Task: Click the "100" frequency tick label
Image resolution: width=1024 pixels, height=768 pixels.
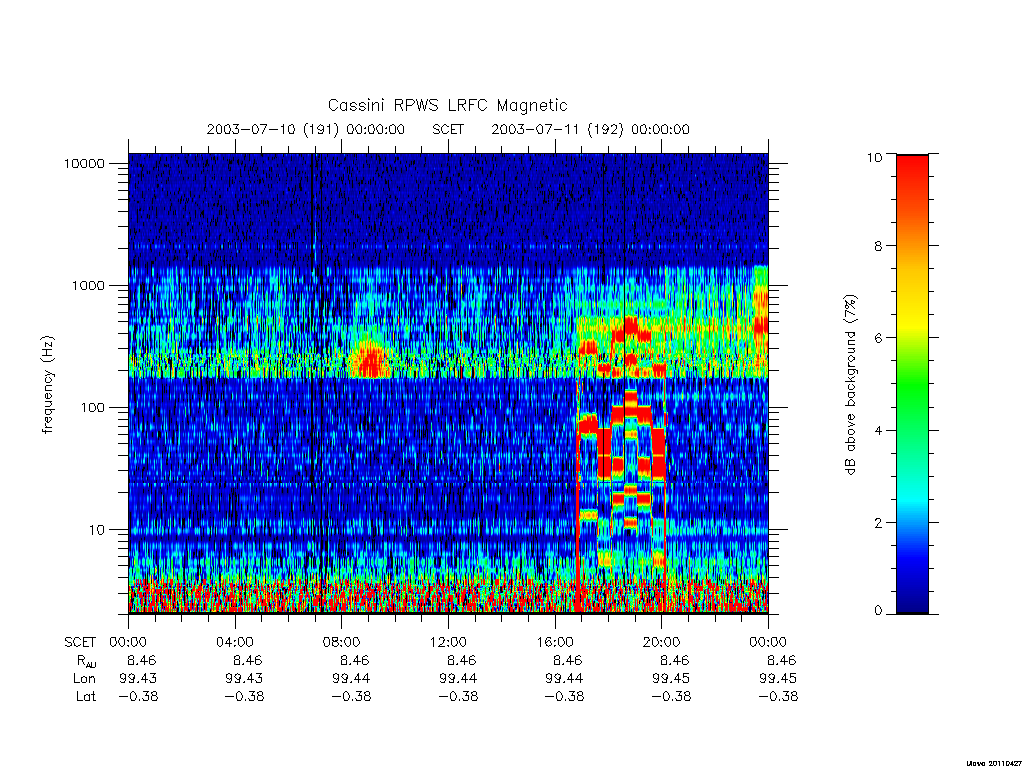Action: pyautogui.click(x=93, y=408)
